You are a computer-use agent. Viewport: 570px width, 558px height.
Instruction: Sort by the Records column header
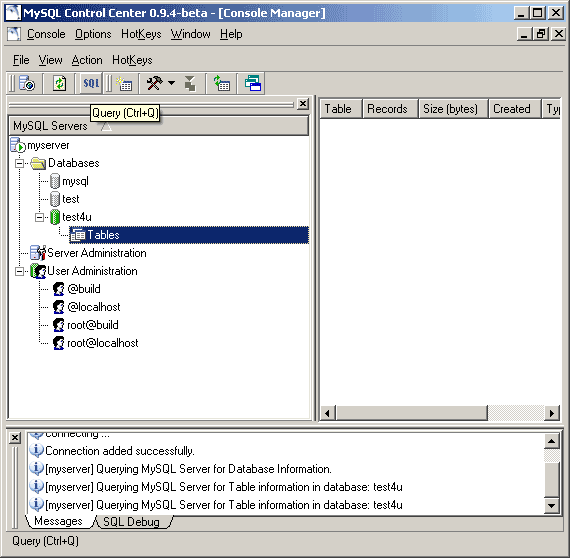(x=390, y=109)
